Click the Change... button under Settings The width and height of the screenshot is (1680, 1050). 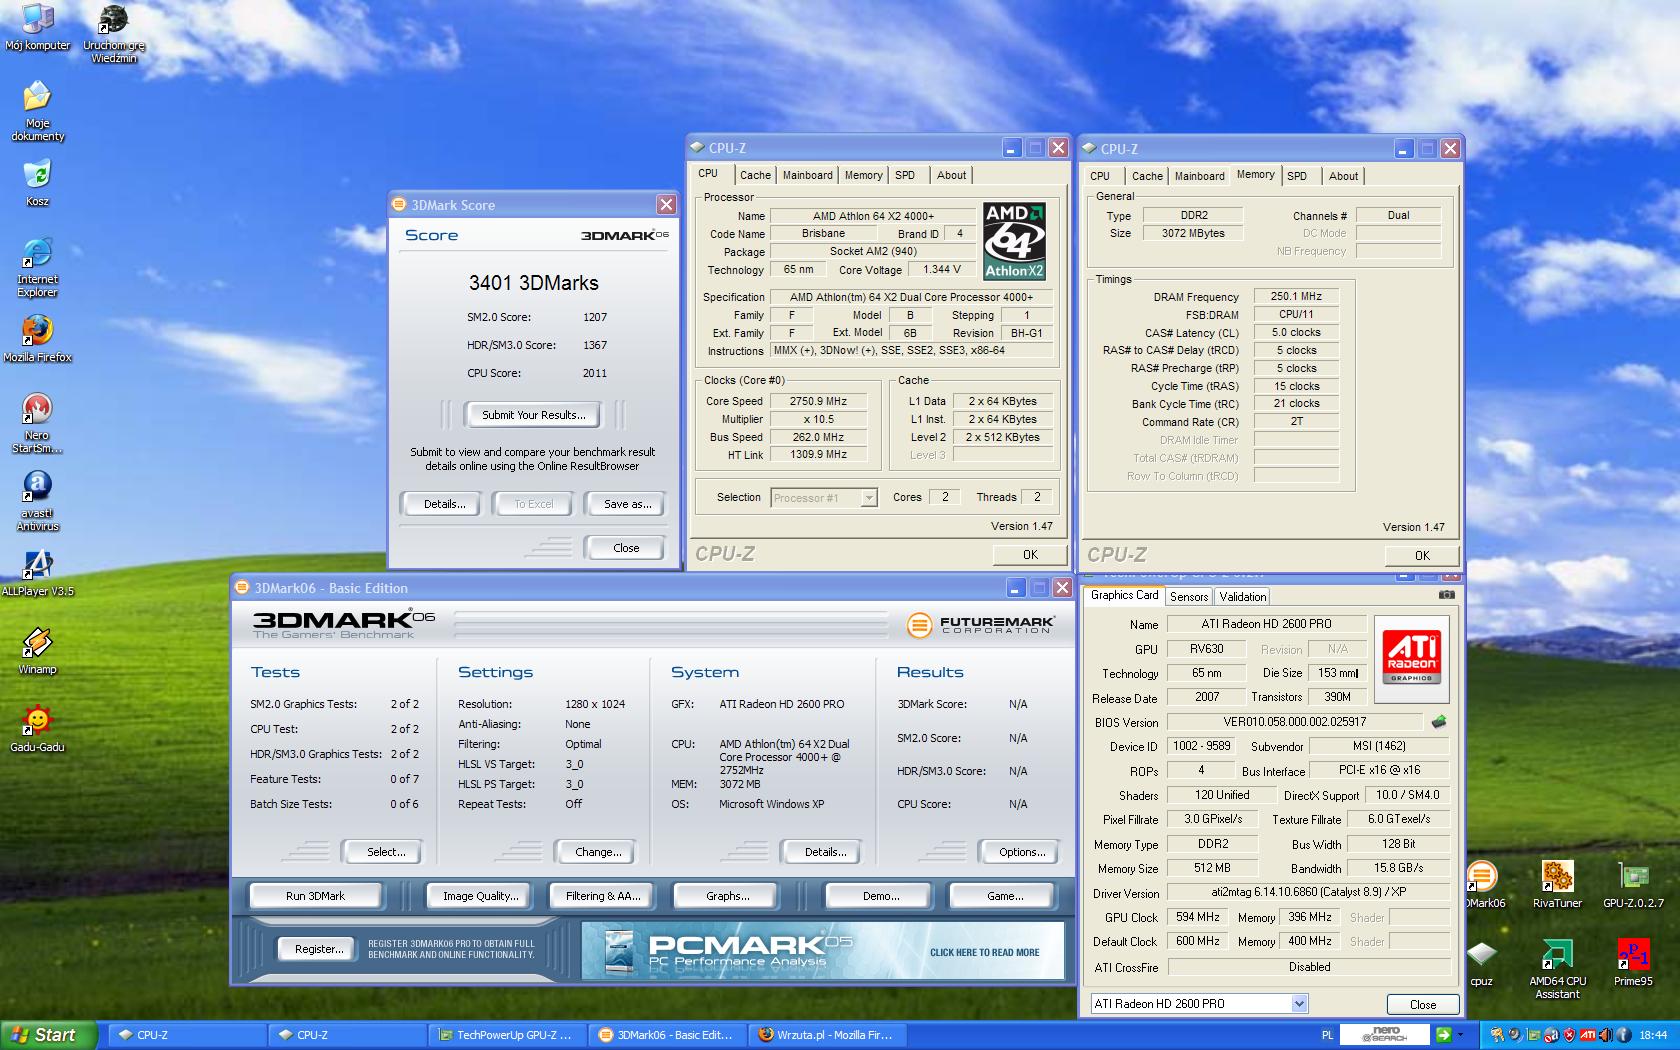pos(598,852)
